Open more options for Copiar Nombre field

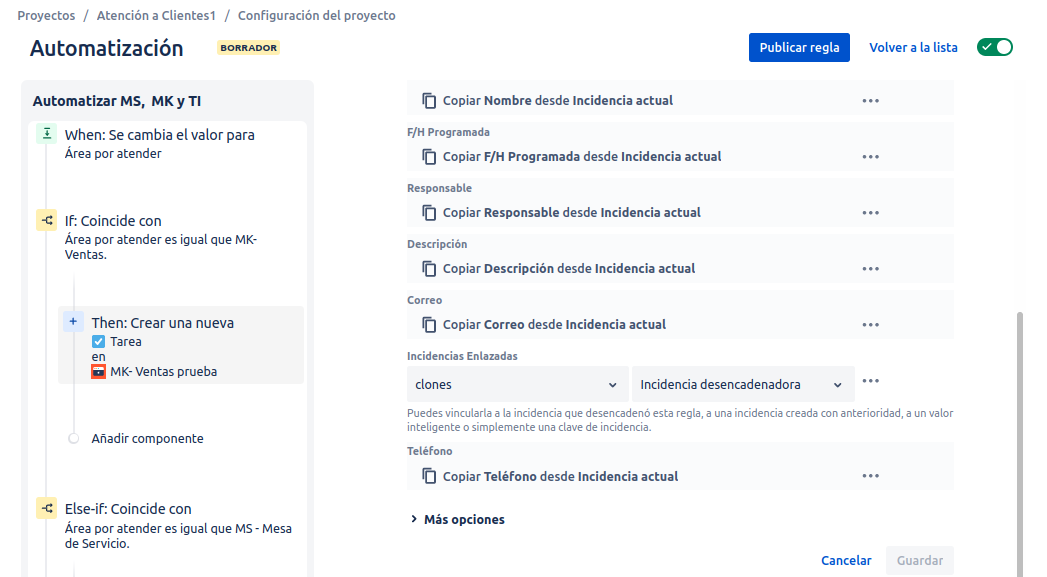pyautogui.click(x=870, y=101)
